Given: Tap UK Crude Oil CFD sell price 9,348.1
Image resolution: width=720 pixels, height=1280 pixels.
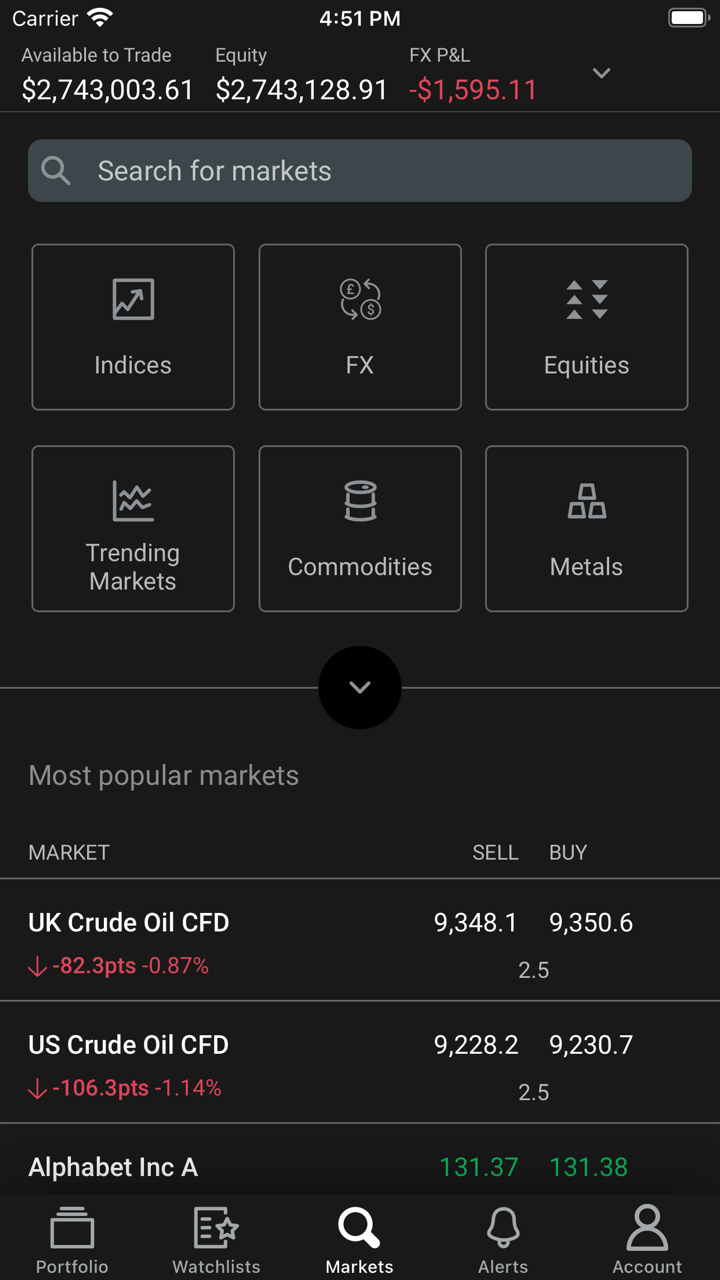Looking at the screenshot, I should coord(476,923).
